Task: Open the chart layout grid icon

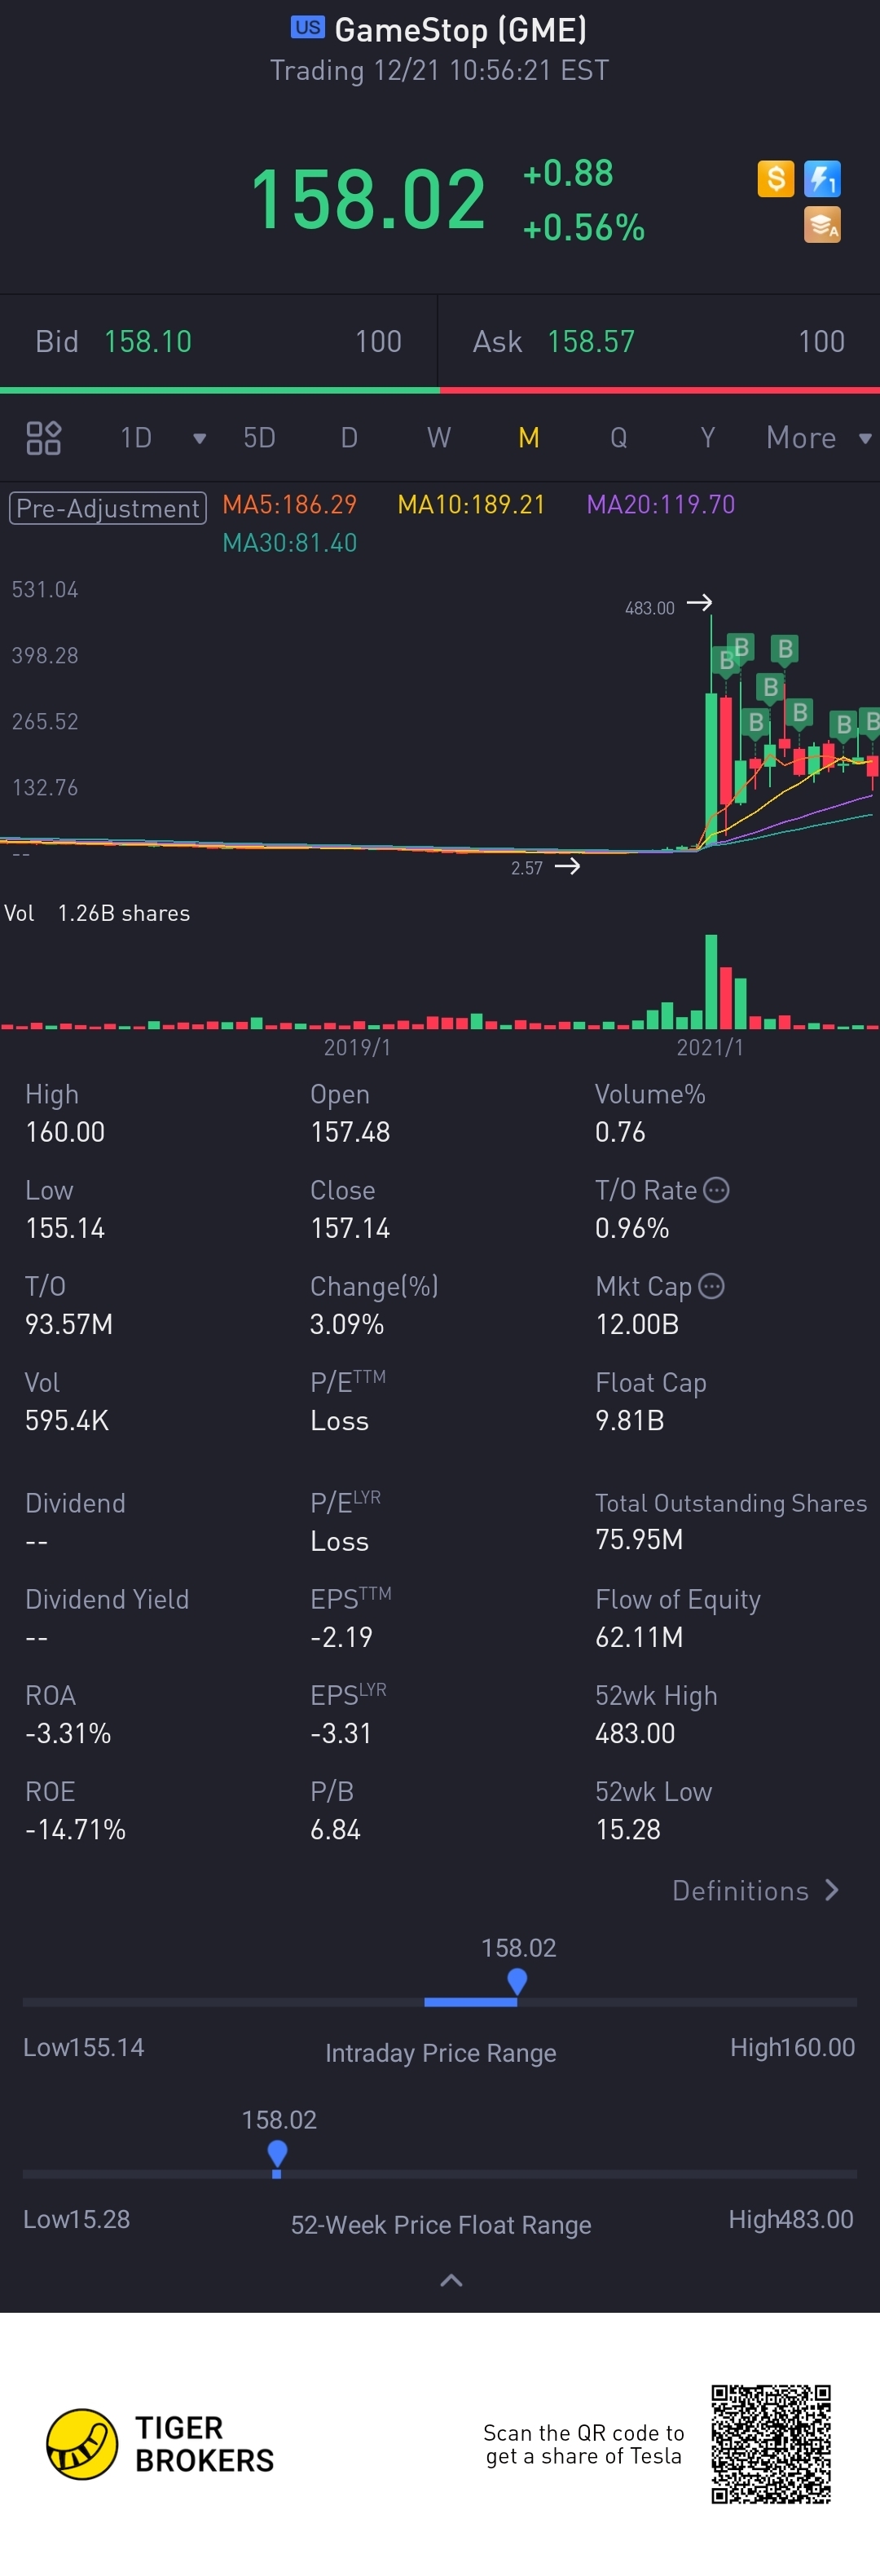Action: pos(43,438)
